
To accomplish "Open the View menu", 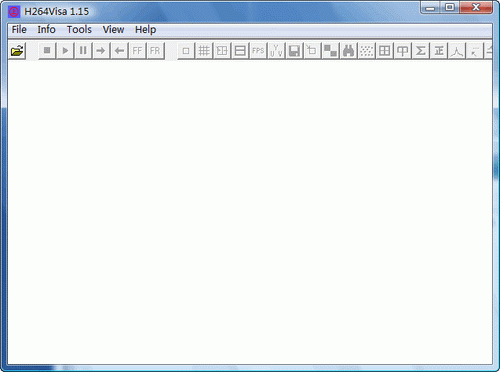I will 113,30.
